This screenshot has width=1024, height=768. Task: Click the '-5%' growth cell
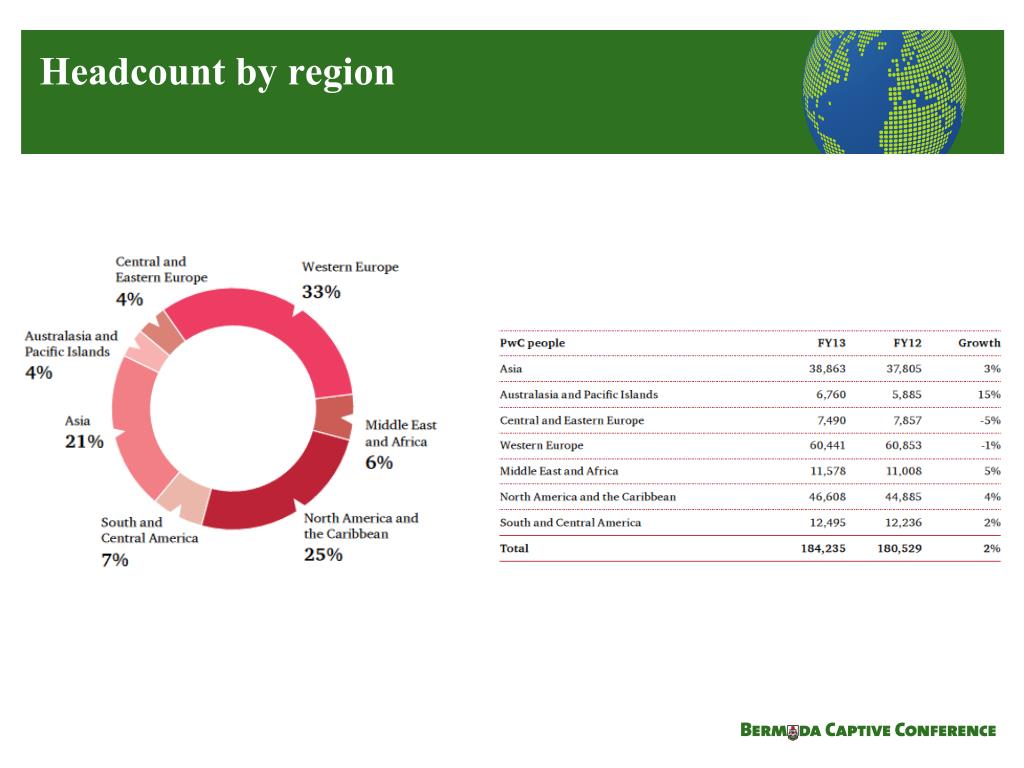(x=990, y=421)
